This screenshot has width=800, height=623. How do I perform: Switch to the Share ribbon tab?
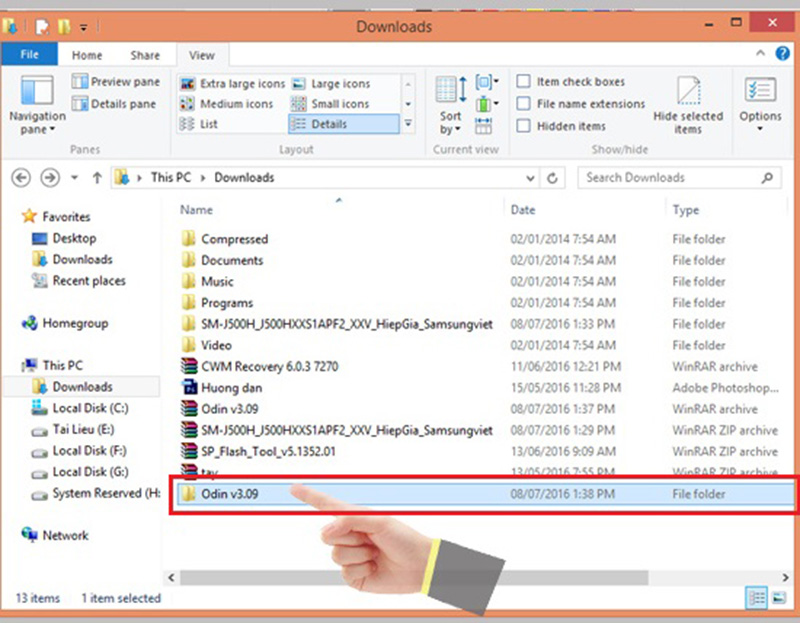click(145, 55)
